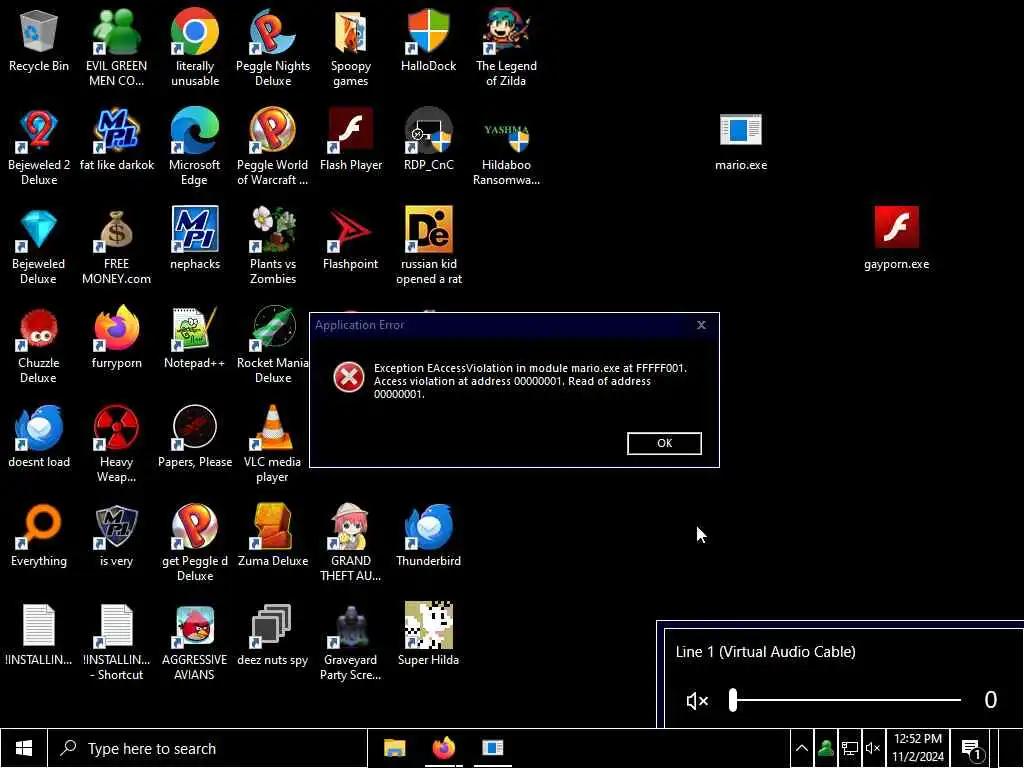This screenshot has height=768, width=1024.
Task: Open the network tray icon
Action: 849,748
